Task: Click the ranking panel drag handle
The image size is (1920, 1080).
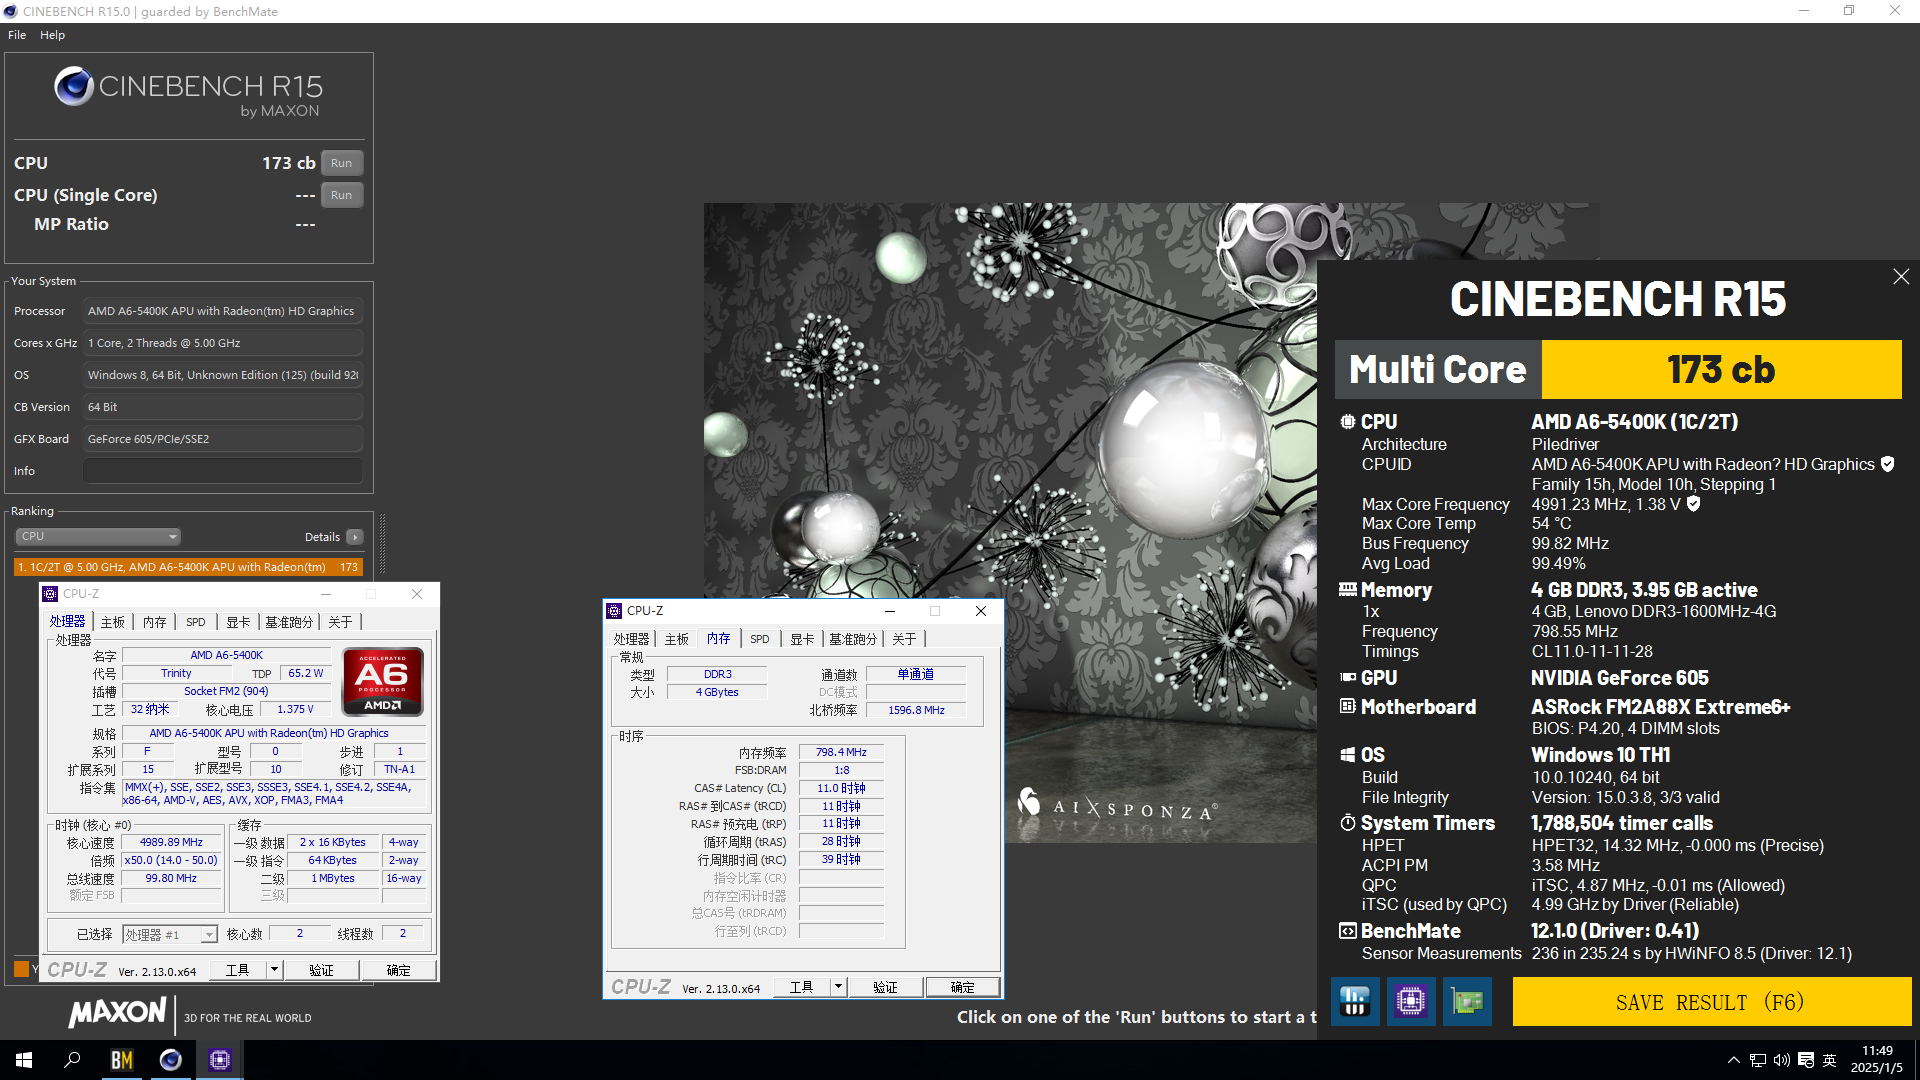Action: 382,545
